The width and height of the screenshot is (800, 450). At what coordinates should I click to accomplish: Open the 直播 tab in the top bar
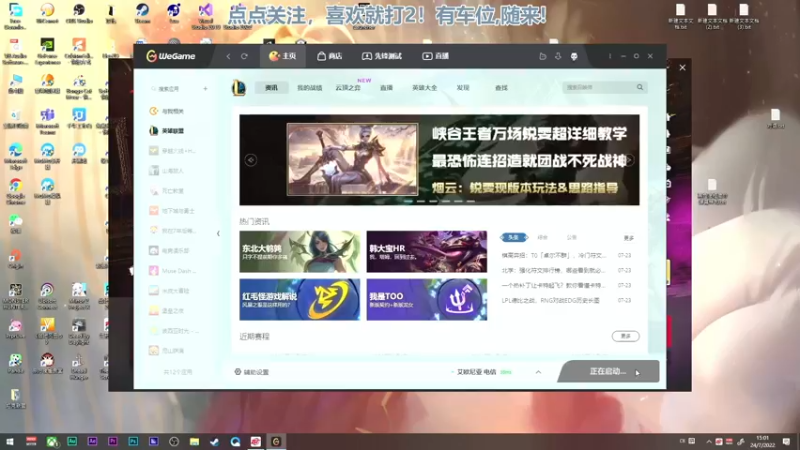click(435, 56)
